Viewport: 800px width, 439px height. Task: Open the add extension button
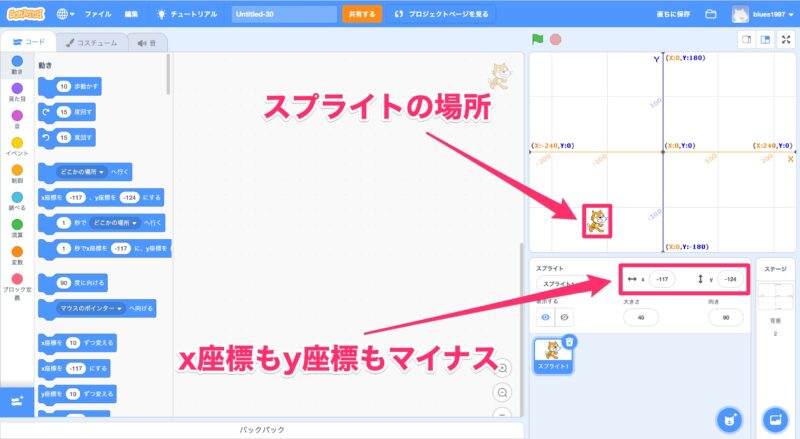[x=16, y=400]
